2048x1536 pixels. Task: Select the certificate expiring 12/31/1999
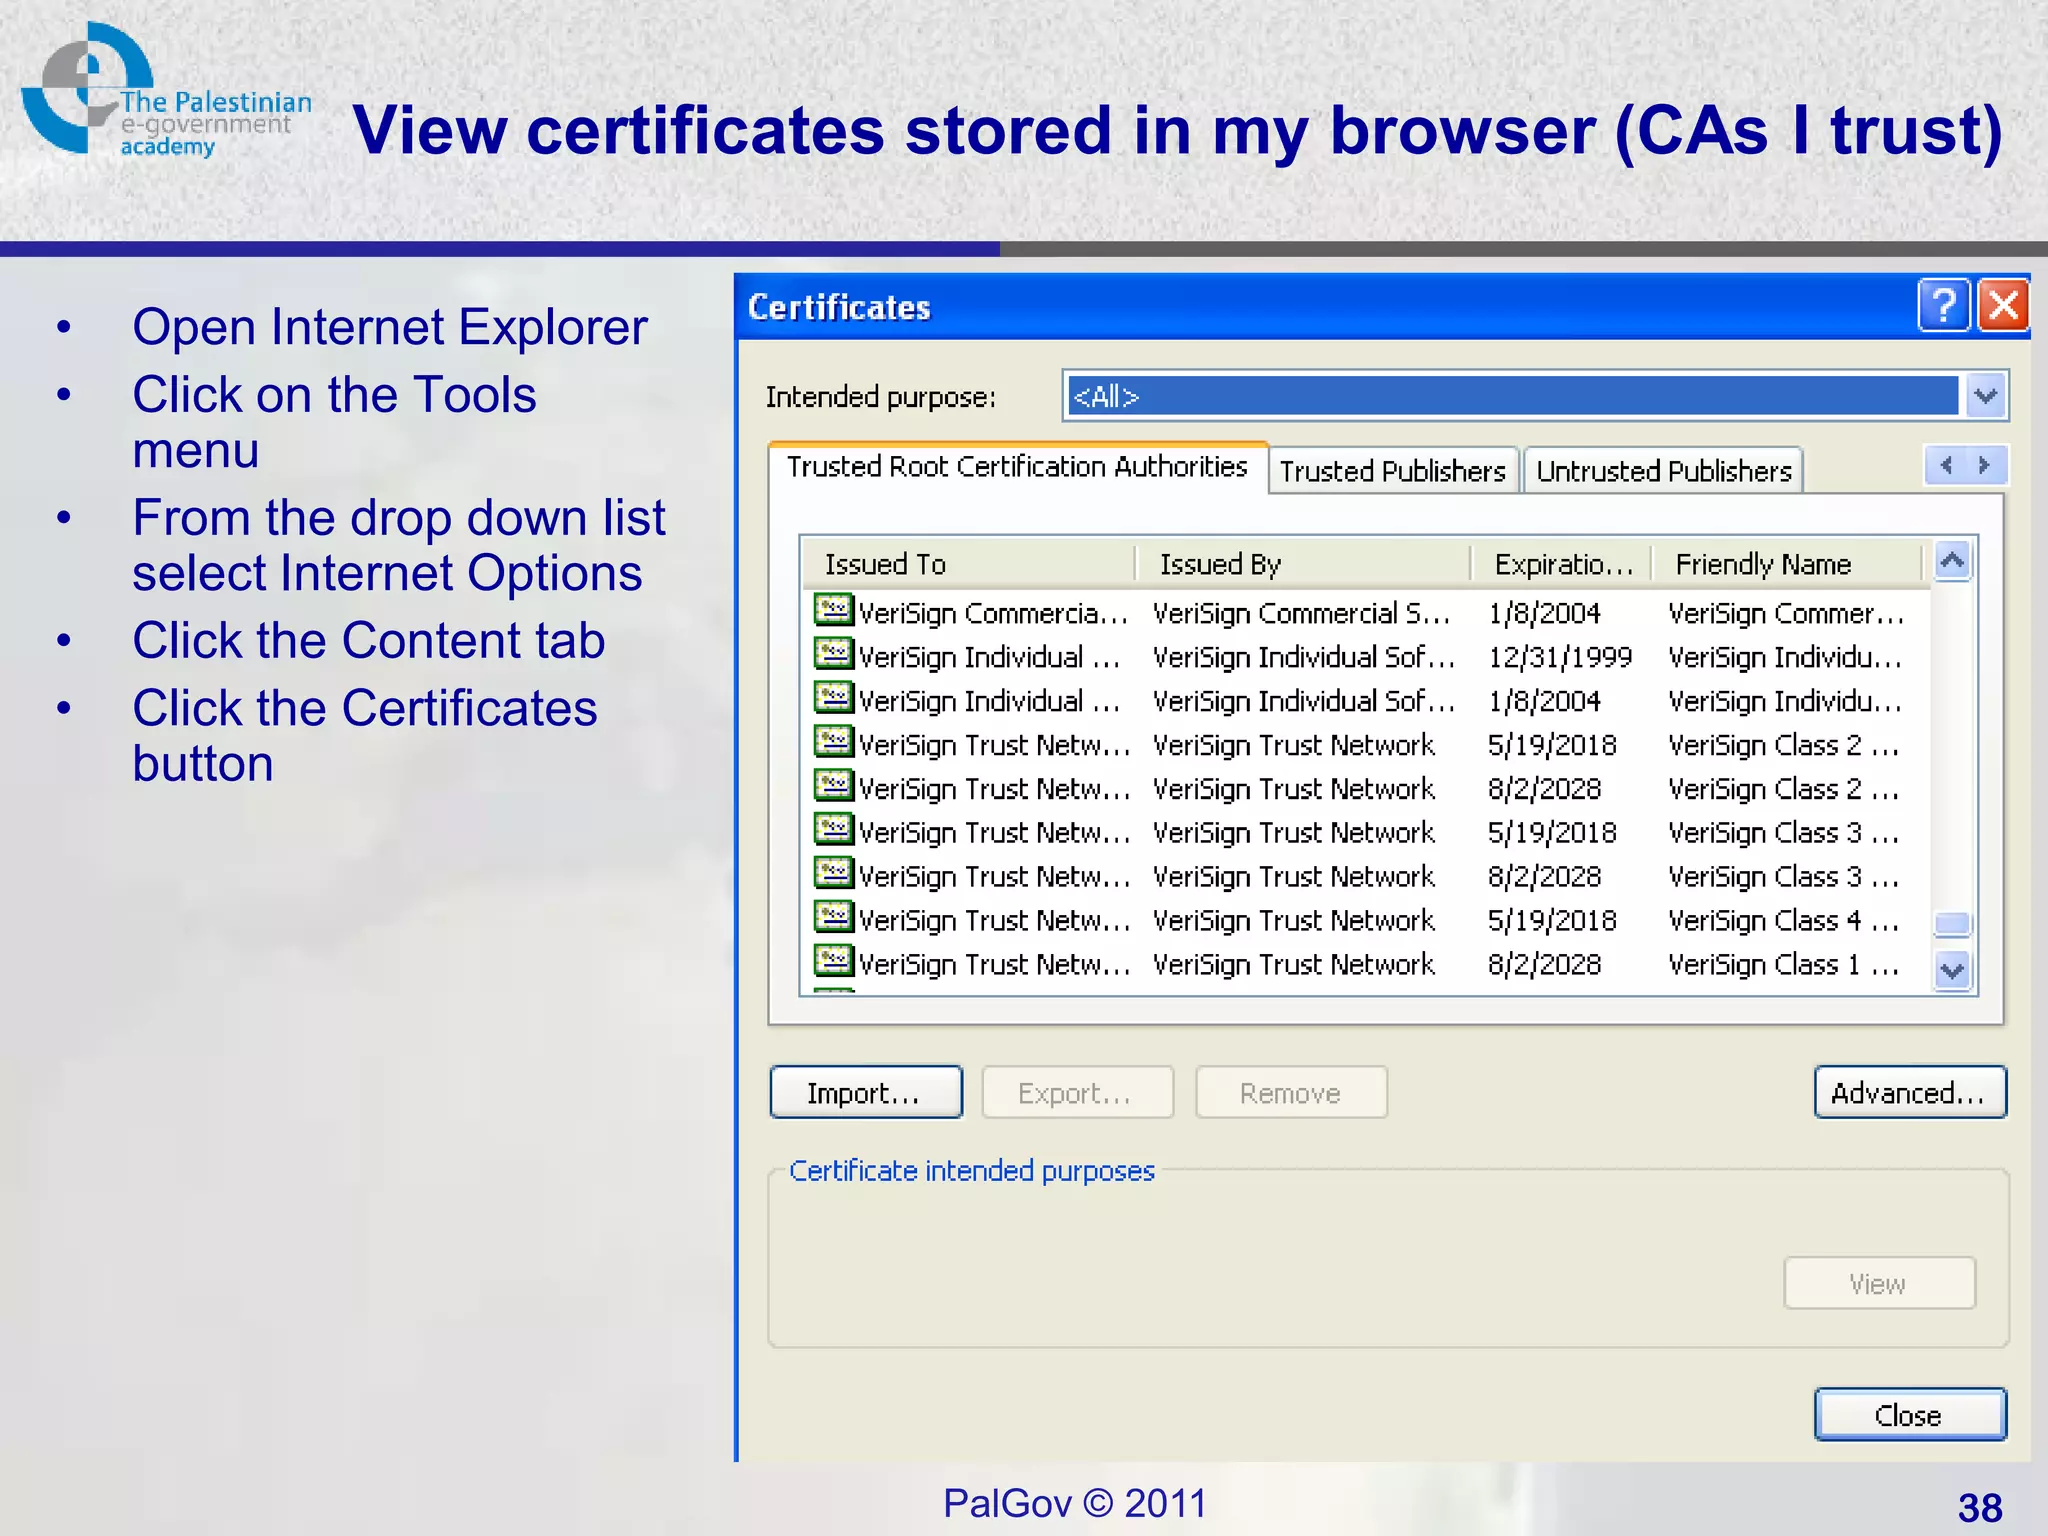pos(1365,656)
